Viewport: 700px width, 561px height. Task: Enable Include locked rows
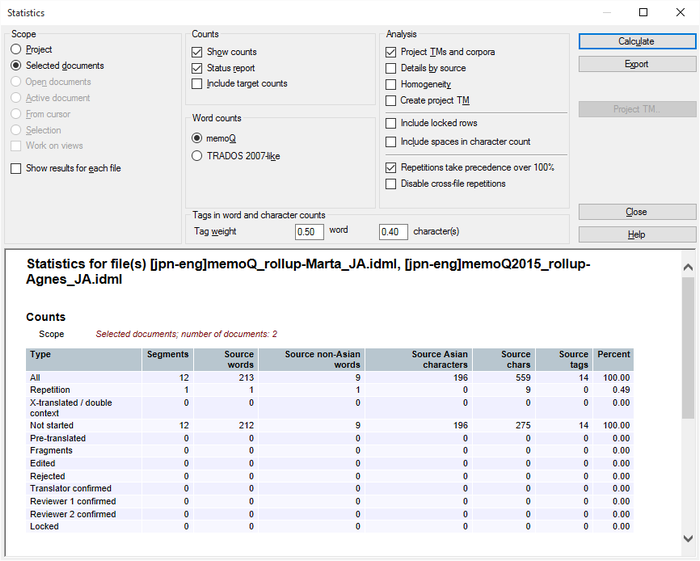coord(391,123)
